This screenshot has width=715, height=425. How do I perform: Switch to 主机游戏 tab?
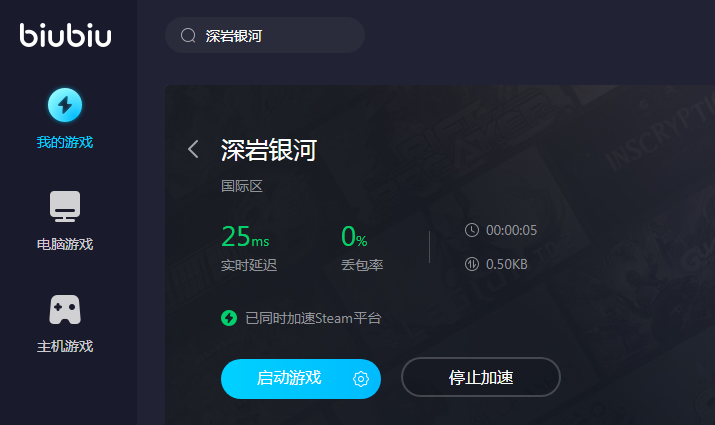click(65, 347)
